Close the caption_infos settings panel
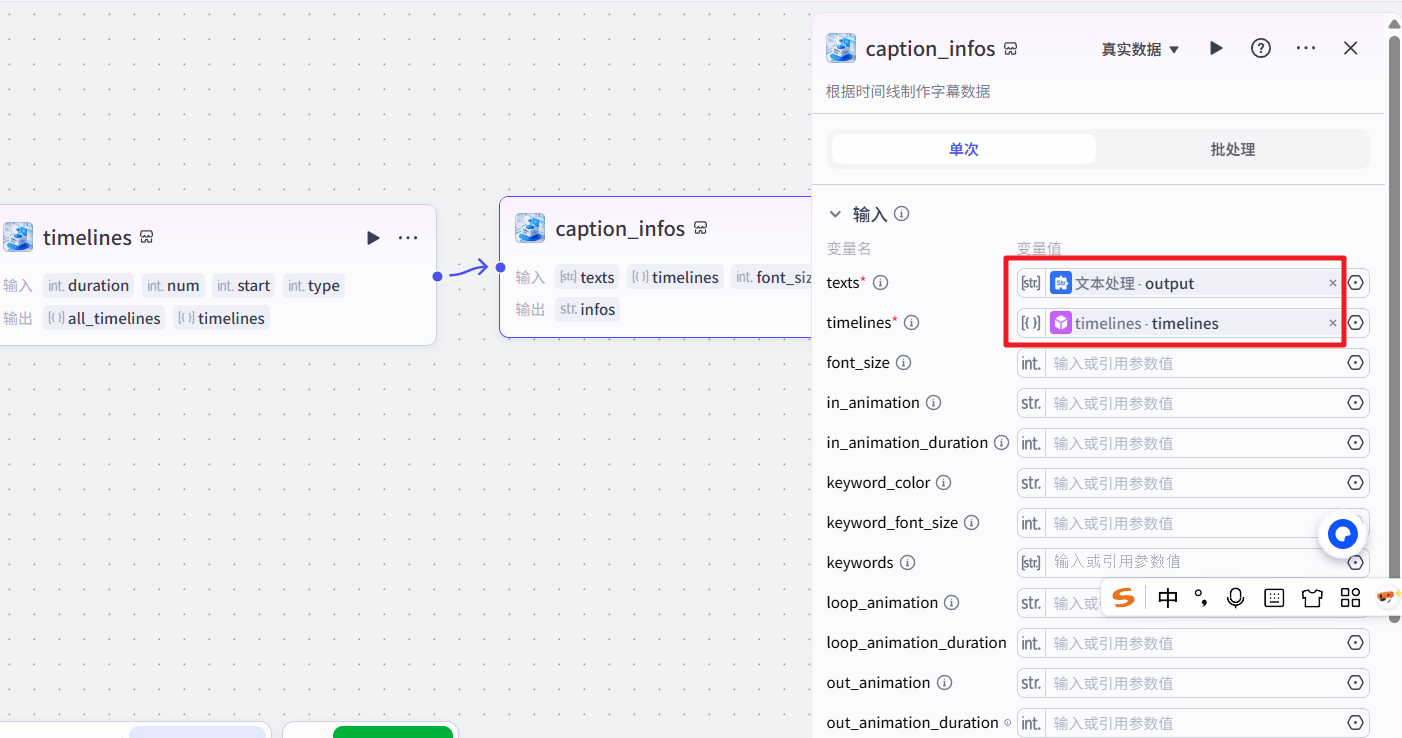The height and width of the screenshot is (738, 1402). pos(1351,48)
